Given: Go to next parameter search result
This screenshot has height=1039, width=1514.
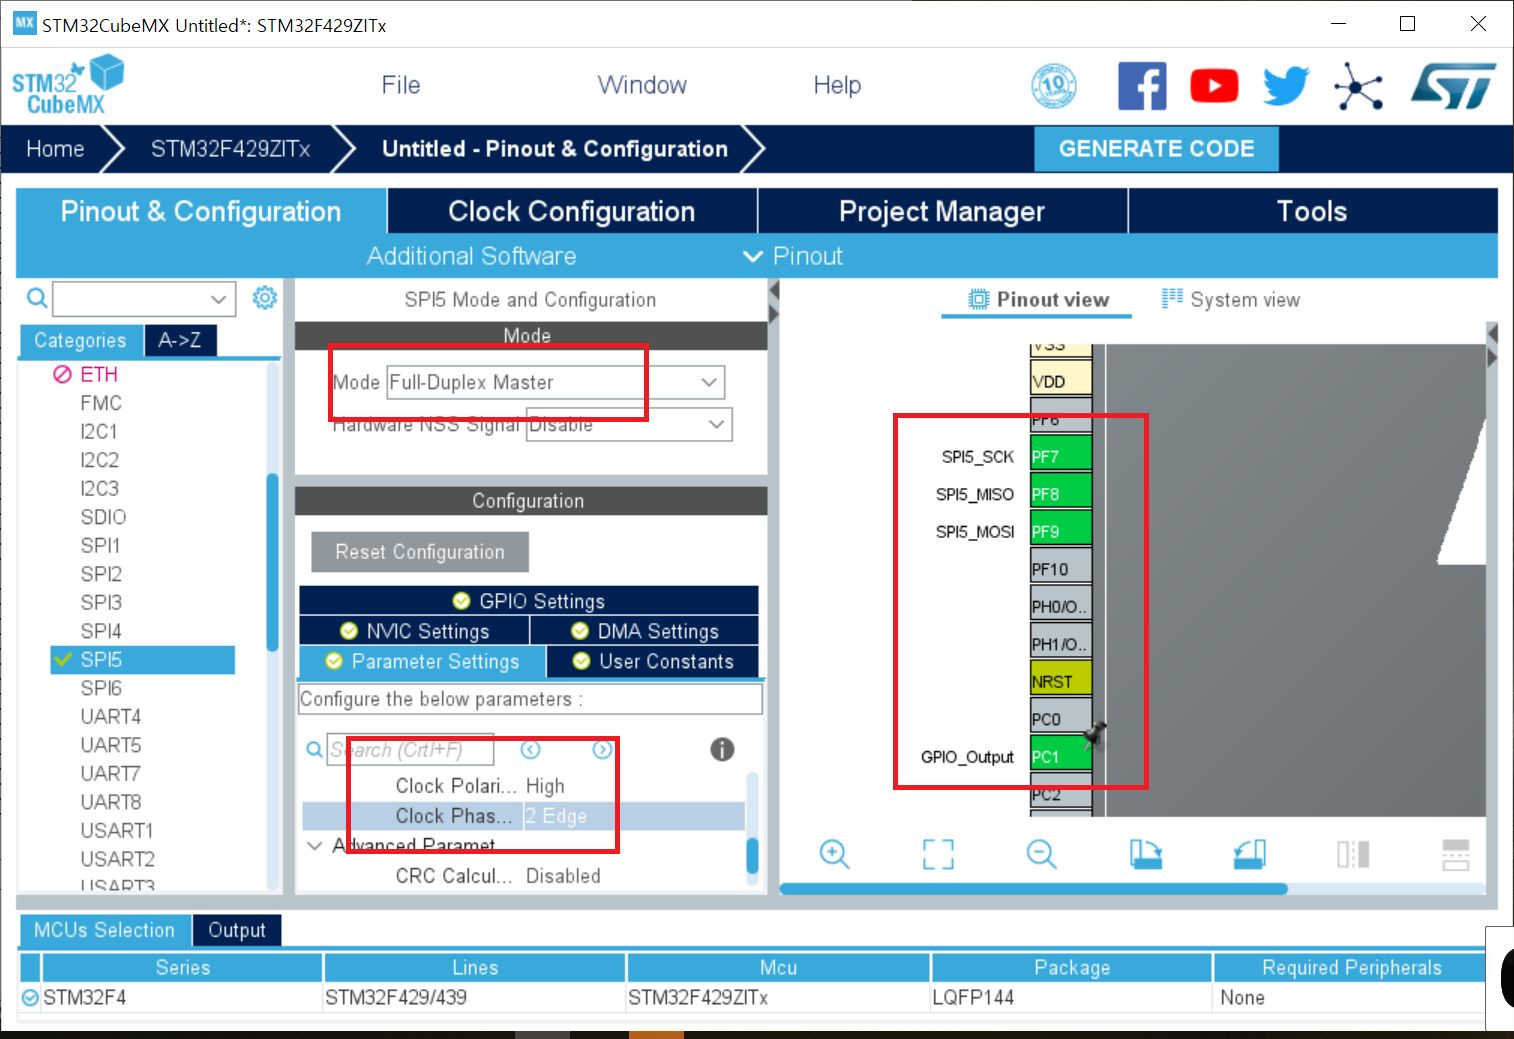Looking at the screenshot, I should pos(602,749).
